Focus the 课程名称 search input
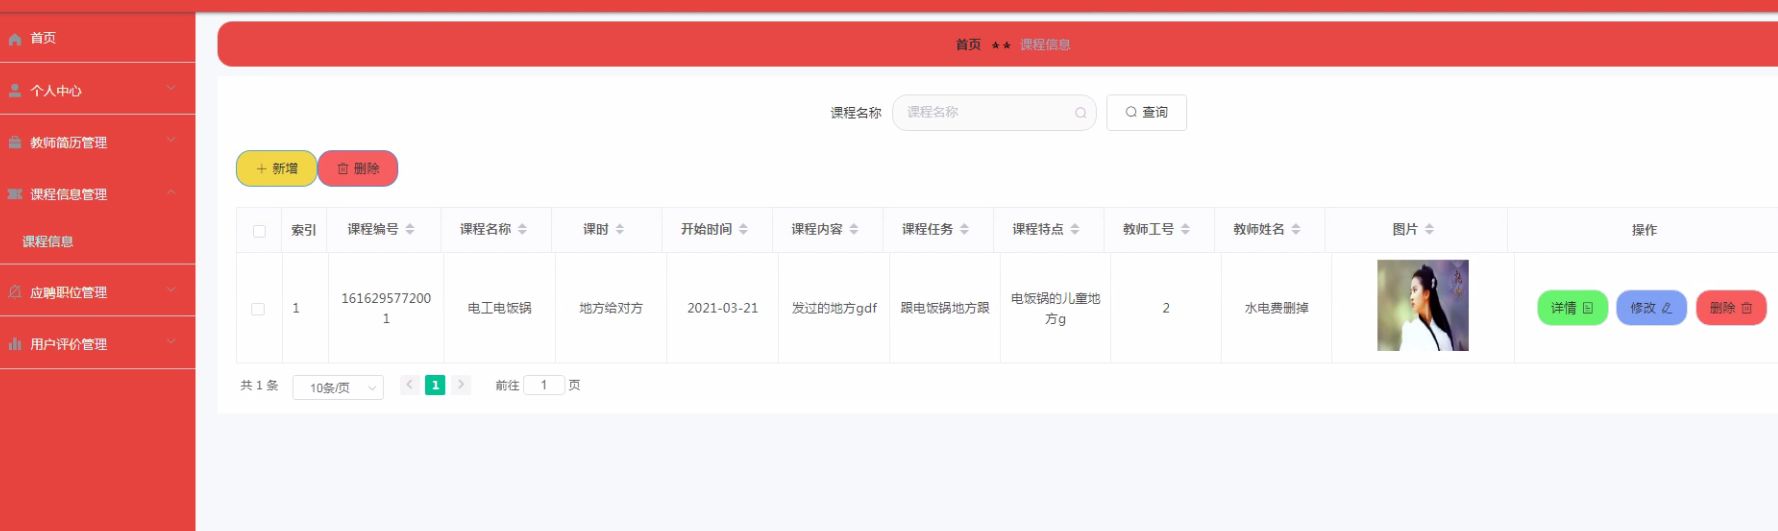Viewport: 1778px width, 531px height. click(994, 113)
